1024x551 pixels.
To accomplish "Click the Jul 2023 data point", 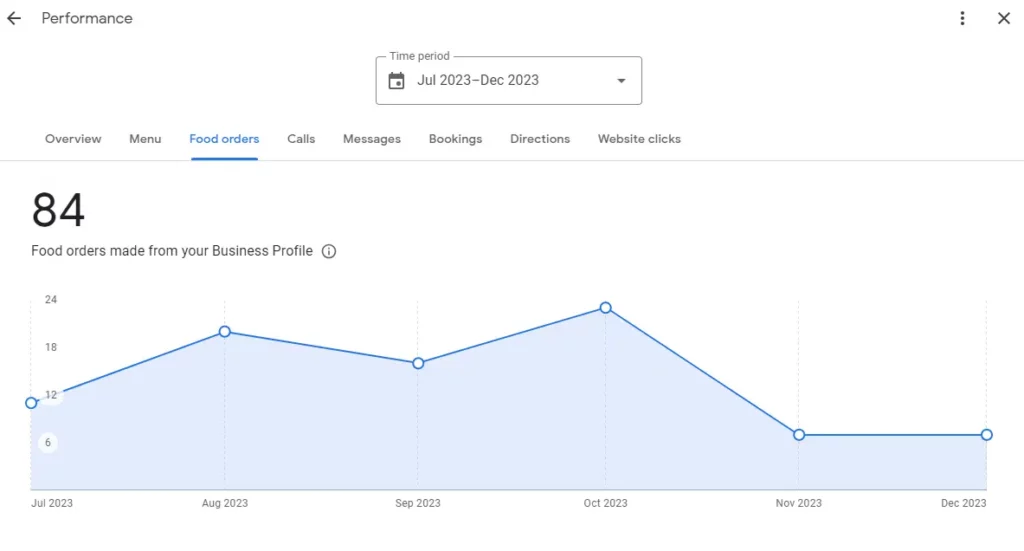I will pyautogui.click(x=31, y=403).
